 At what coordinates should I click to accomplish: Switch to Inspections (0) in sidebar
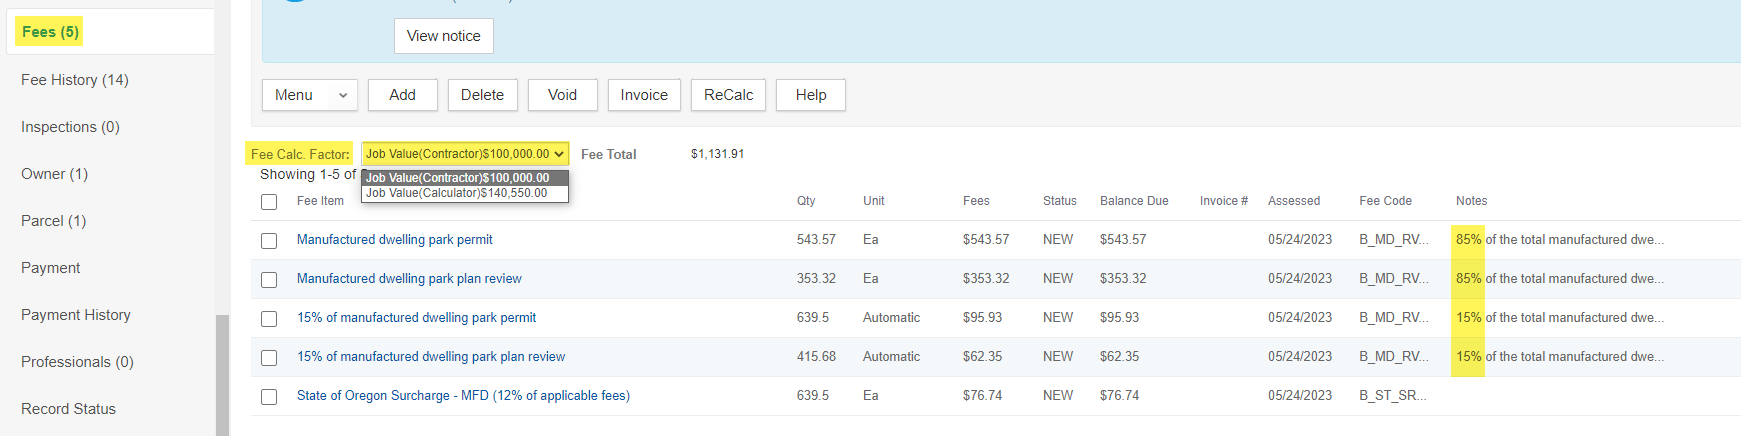[70, 127]
